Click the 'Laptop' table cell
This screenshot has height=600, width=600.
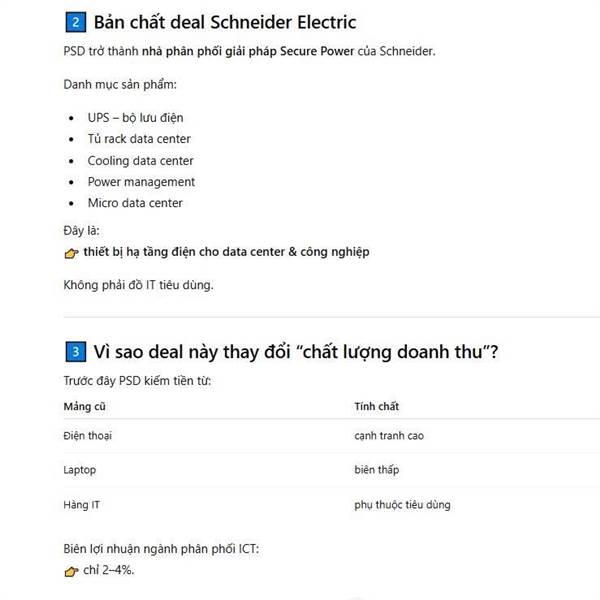[80, 469]
